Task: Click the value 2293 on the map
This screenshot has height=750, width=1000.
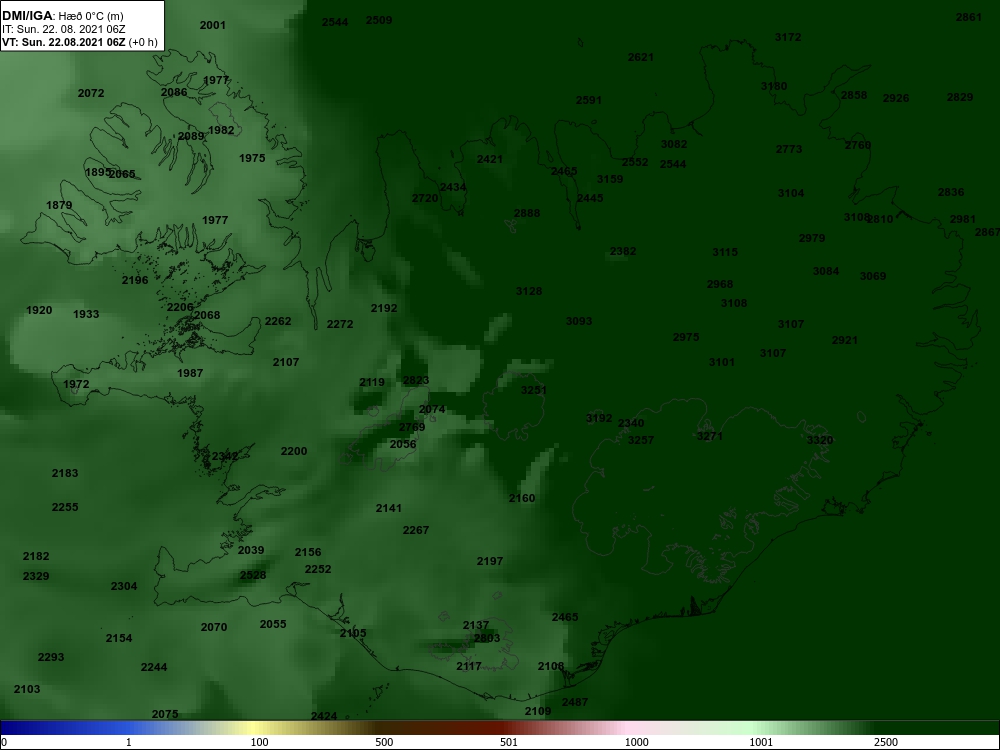Action: coord(51,658)
